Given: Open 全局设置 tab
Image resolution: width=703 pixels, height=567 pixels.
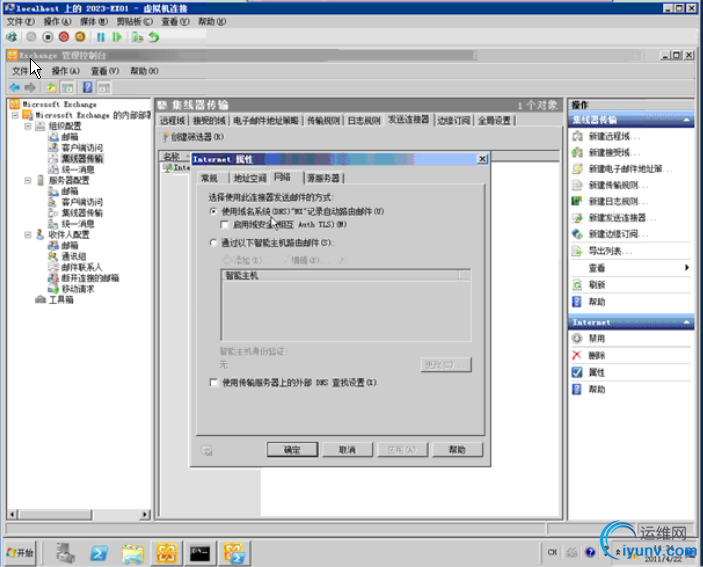Looking at the screenshot, I should [x=494, y=120].
